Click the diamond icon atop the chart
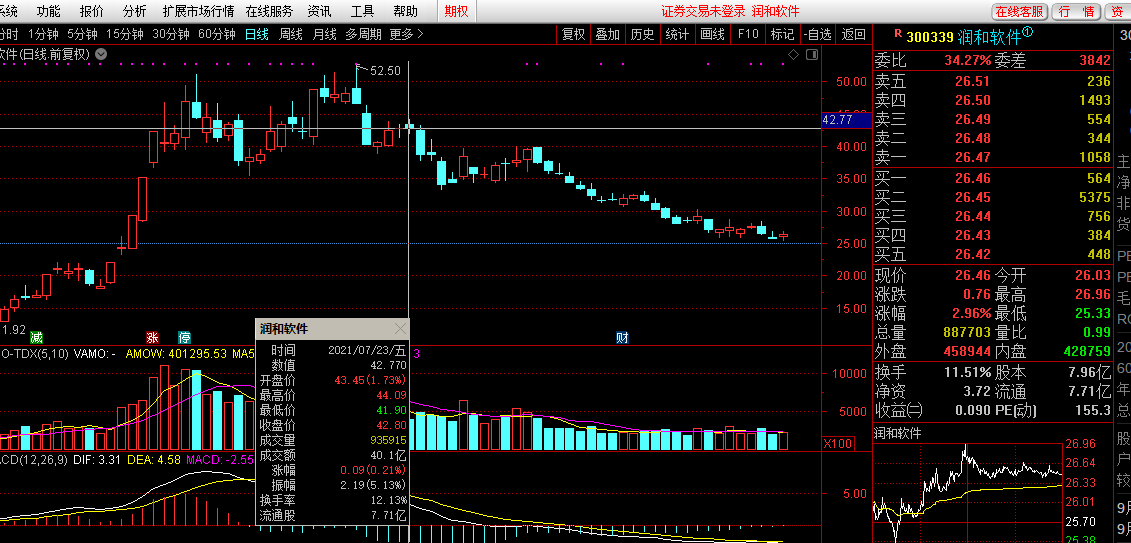The height and width of the screenshot is (543, 1131). point(793,54)
